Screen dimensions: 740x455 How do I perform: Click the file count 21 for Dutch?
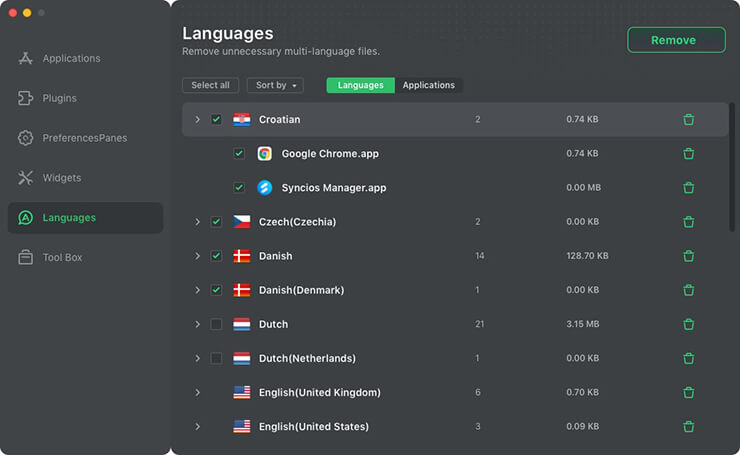coord(479,324)
